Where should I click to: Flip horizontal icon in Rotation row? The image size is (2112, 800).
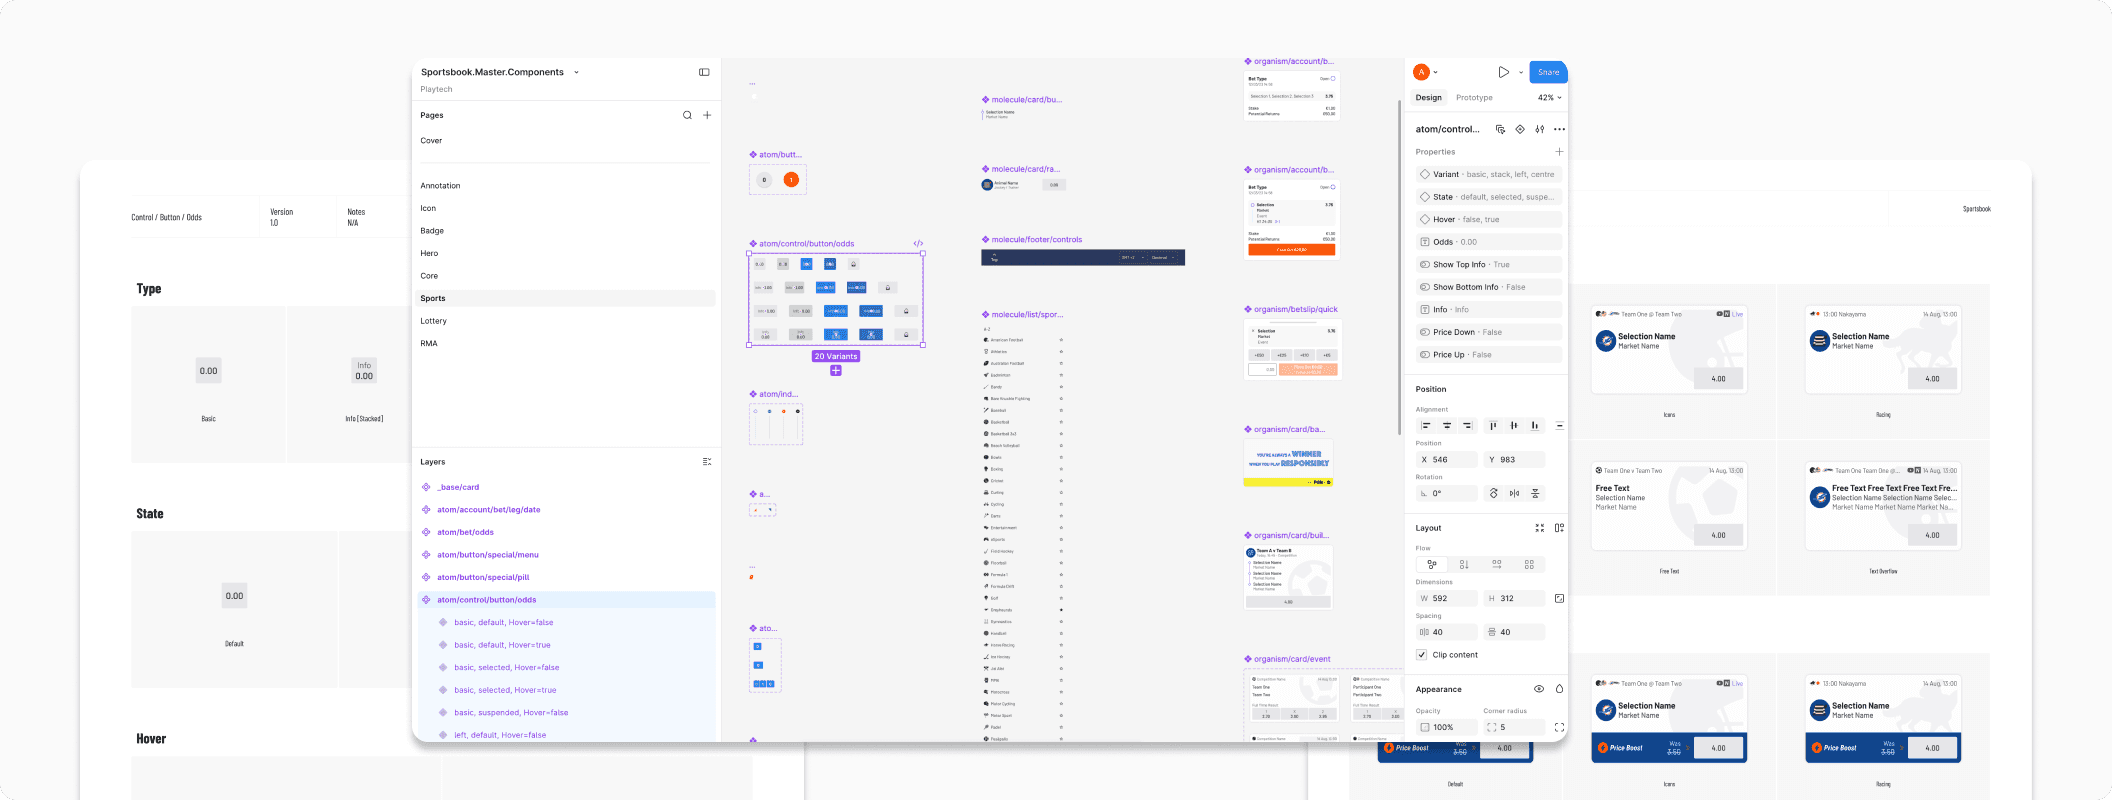[x=1514, y=493]
